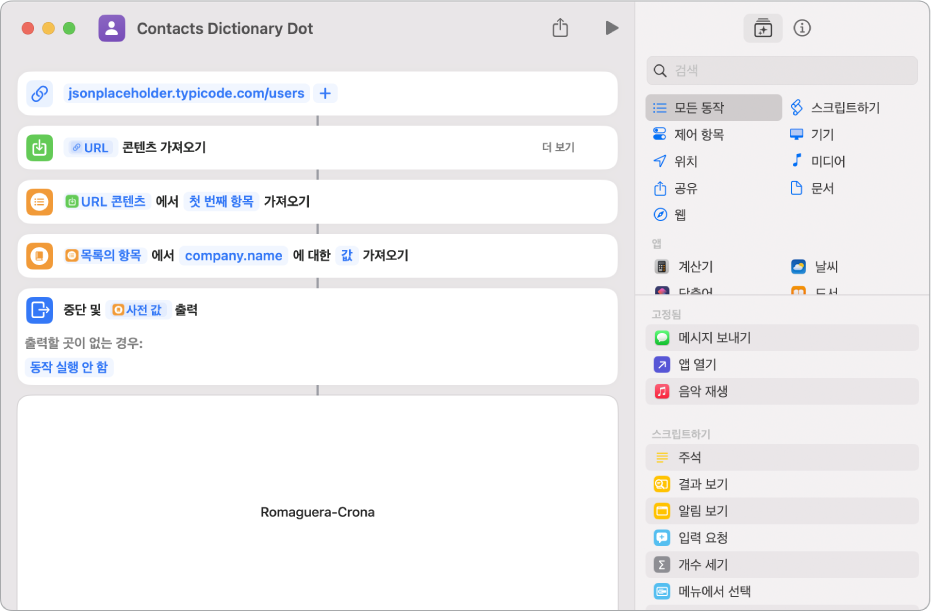This screenshot has height=612, width=931.
Task: Click the URL variable token
Action: (90, 148)
